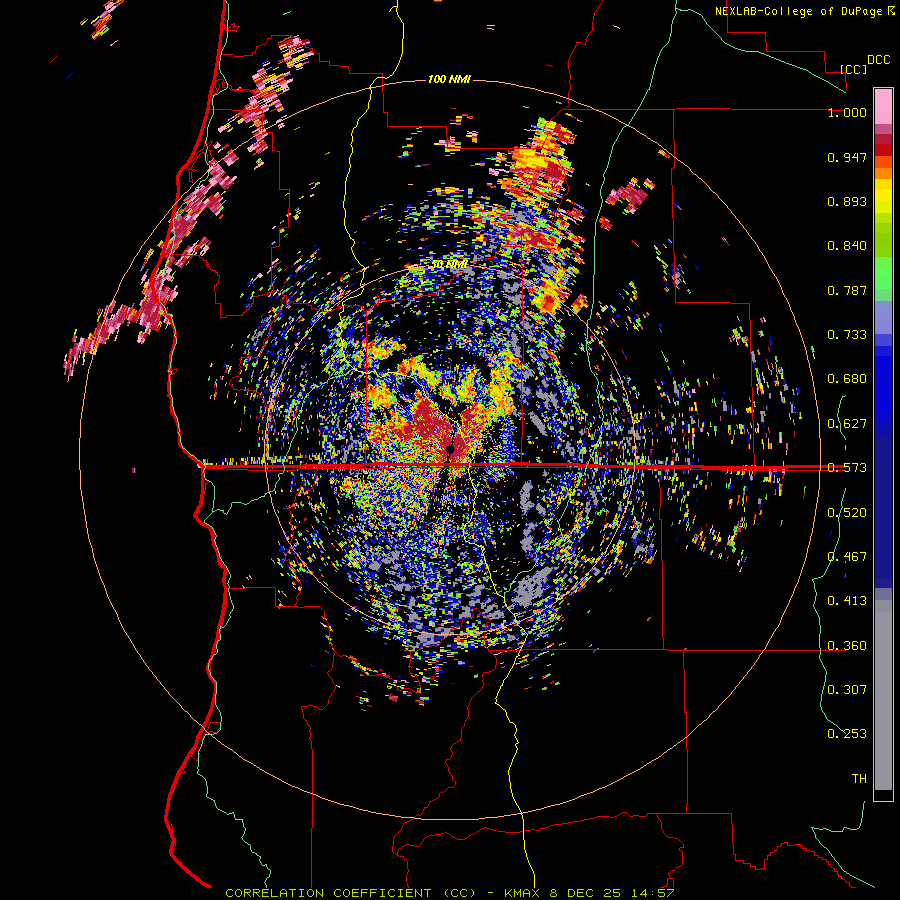This screenshot has height=900, width=900.
Task: Select the 0.467 scale value
Action: coord(847,557)
